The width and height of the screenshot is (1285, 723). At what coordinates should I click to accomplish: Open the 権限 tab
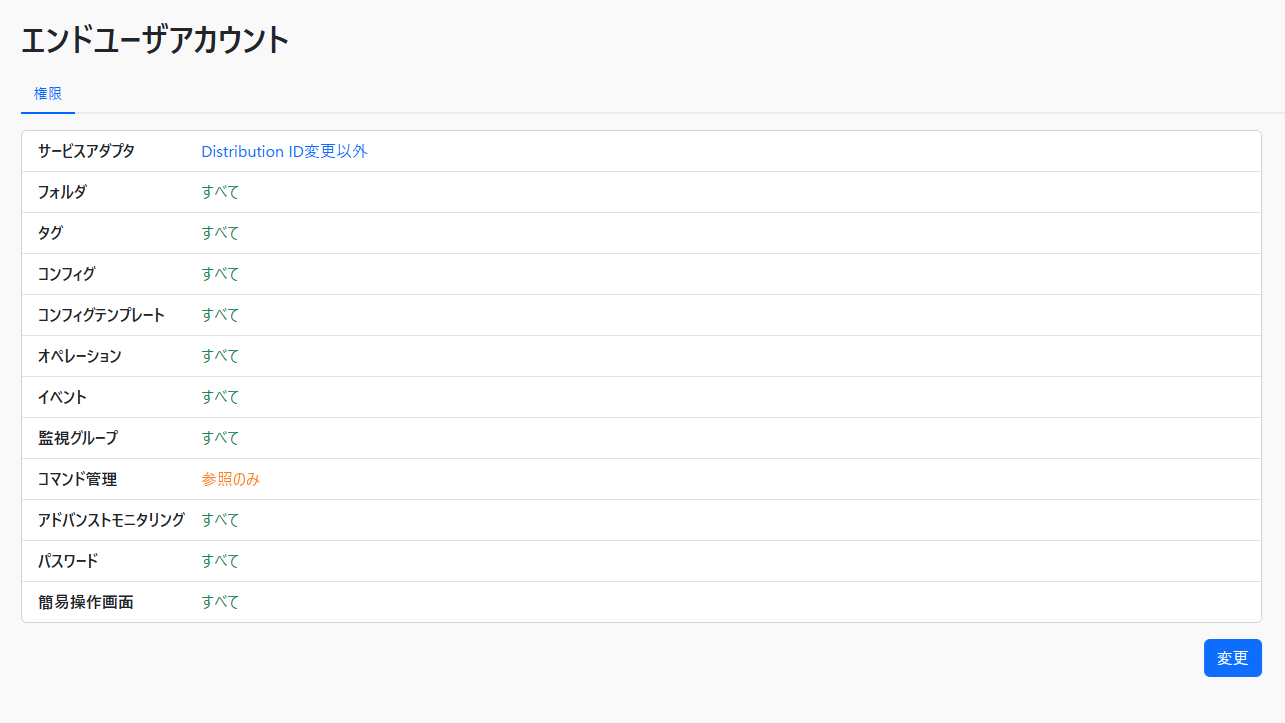pos(48,94)
